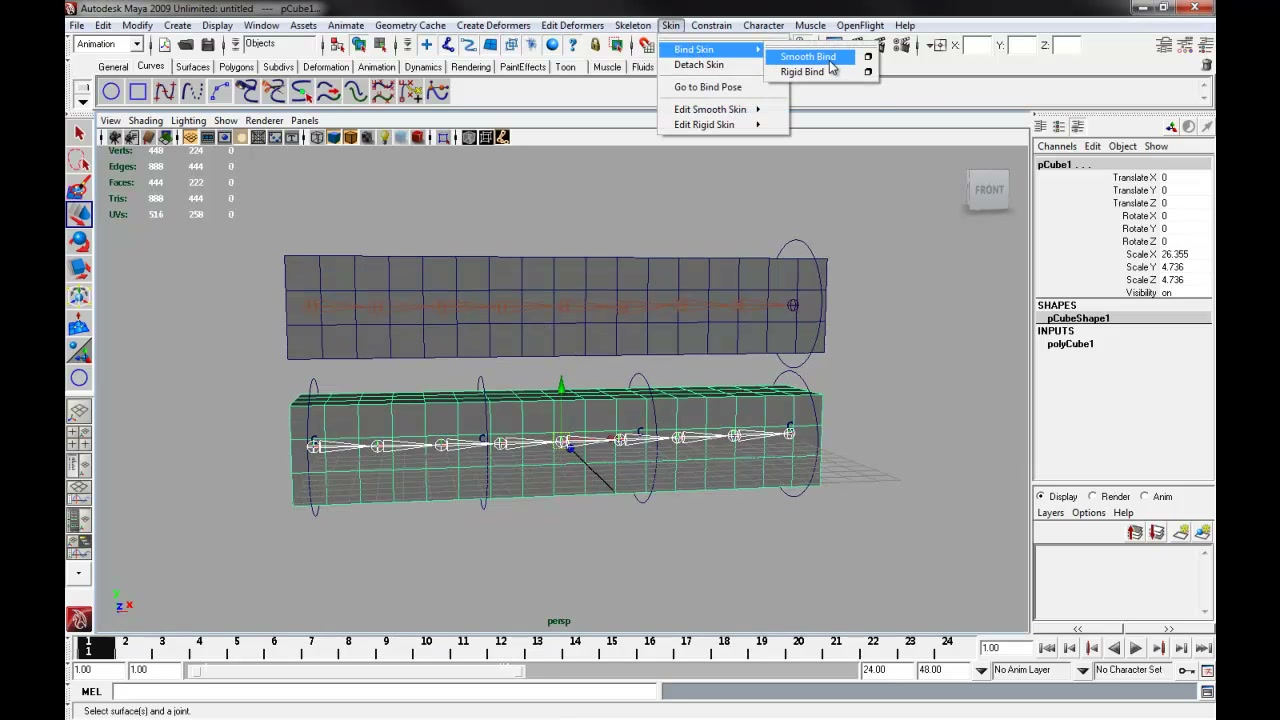Choose Smooth Bind from submenu
The width and height of the screenshot is (1280, 720).
pyautogui.click(x=808, y=57)
